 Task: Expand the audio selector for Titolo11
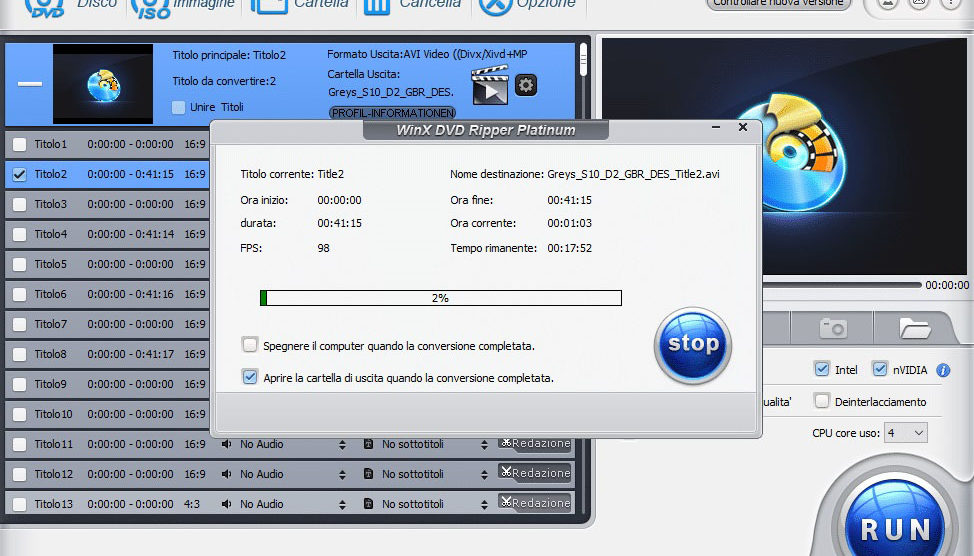point(343,444)
